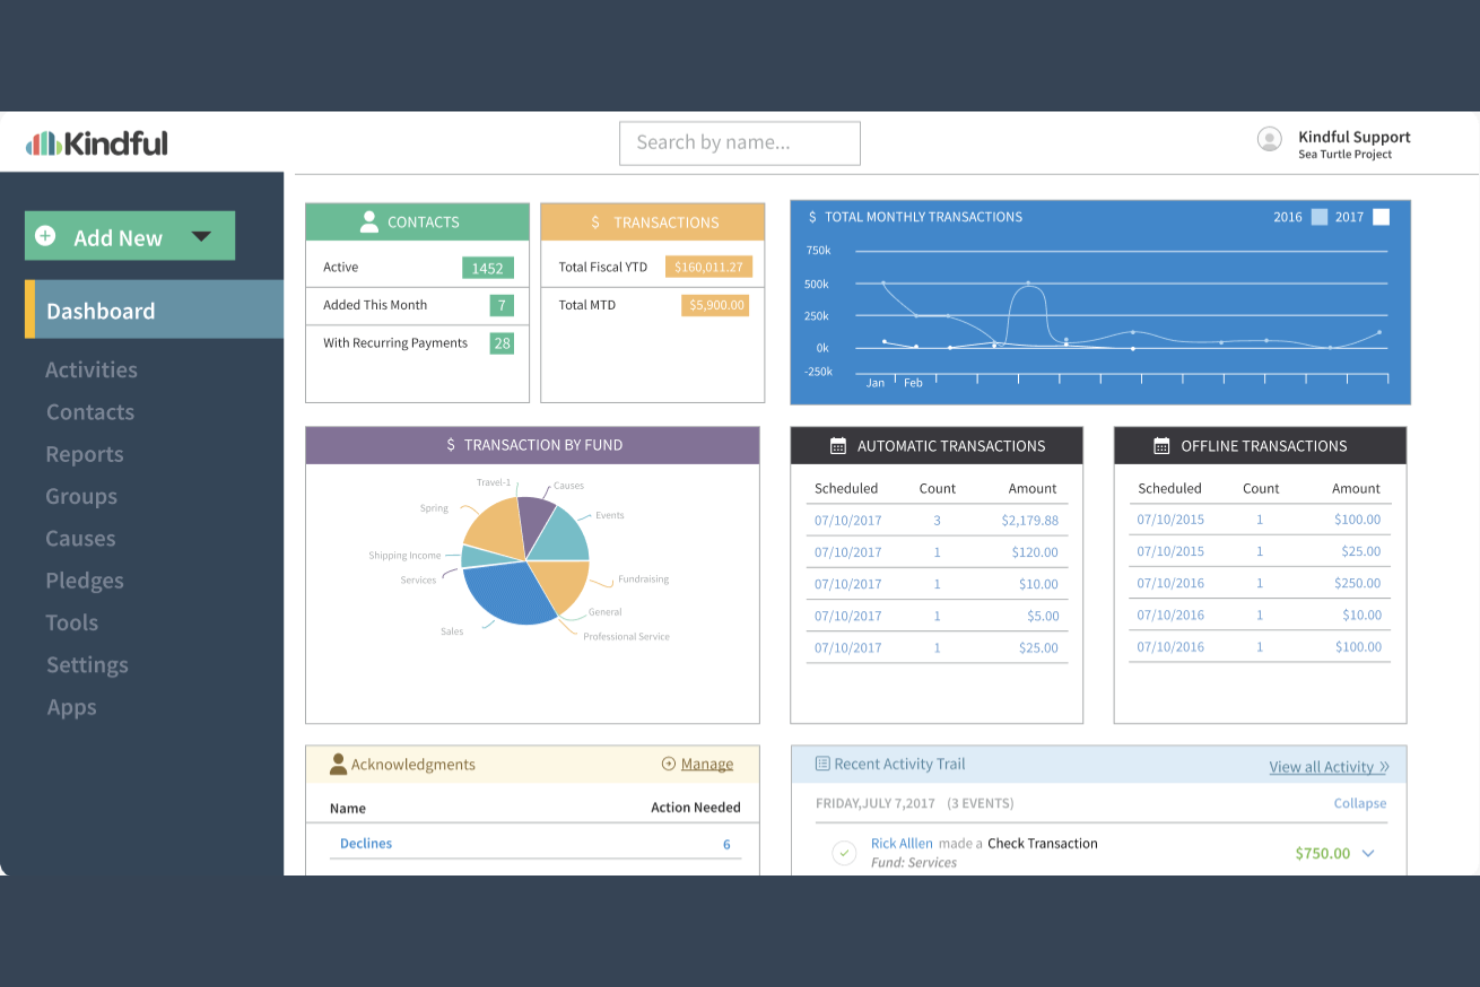This screenshot has height=987, width=1480.
Task: Expand the Add New dropdown arrow
Action: [201, 236]
